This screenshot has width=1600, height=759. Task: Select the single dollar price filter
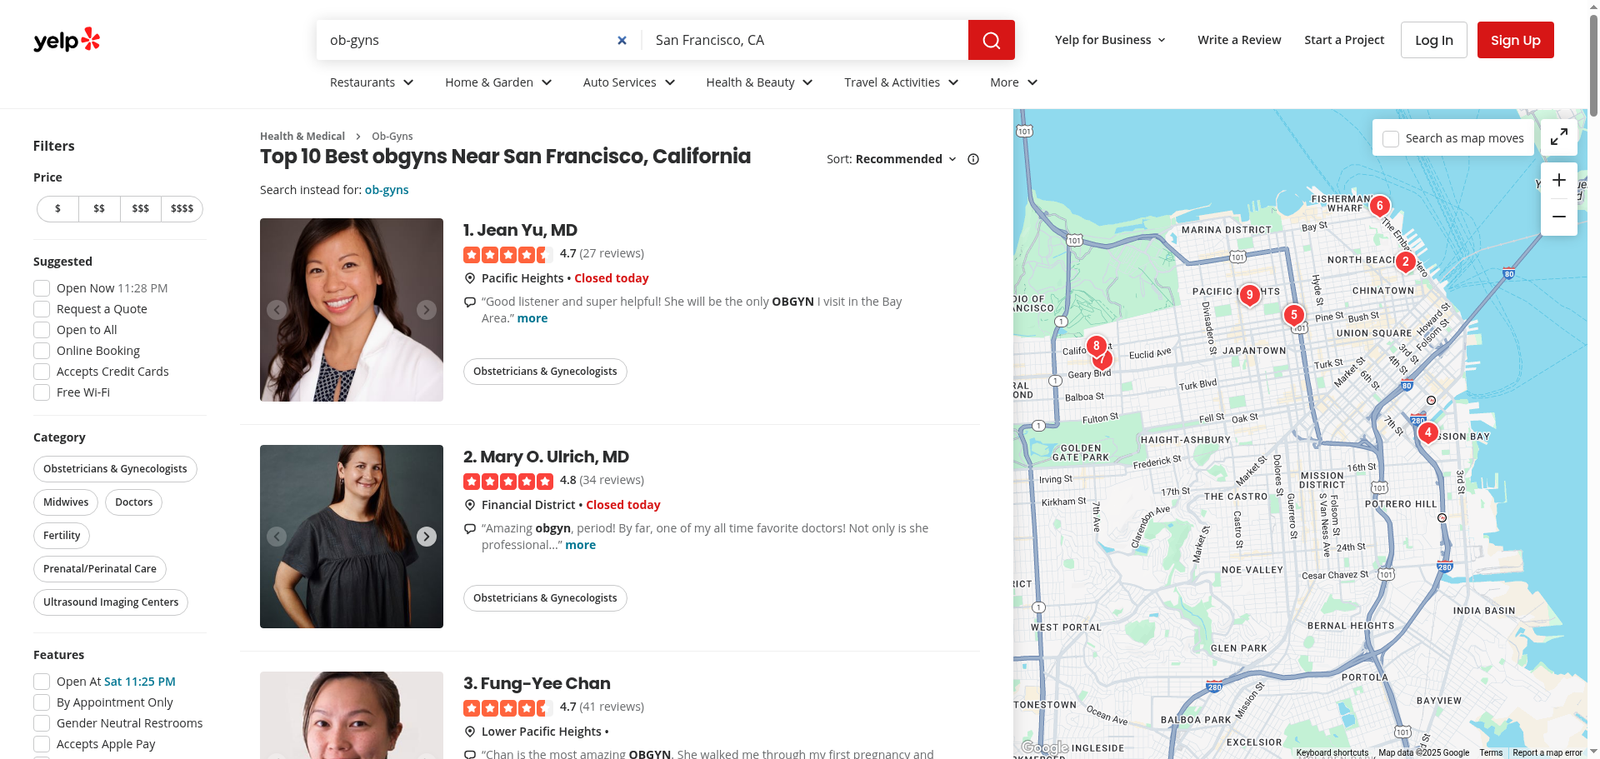click(58, 209)
